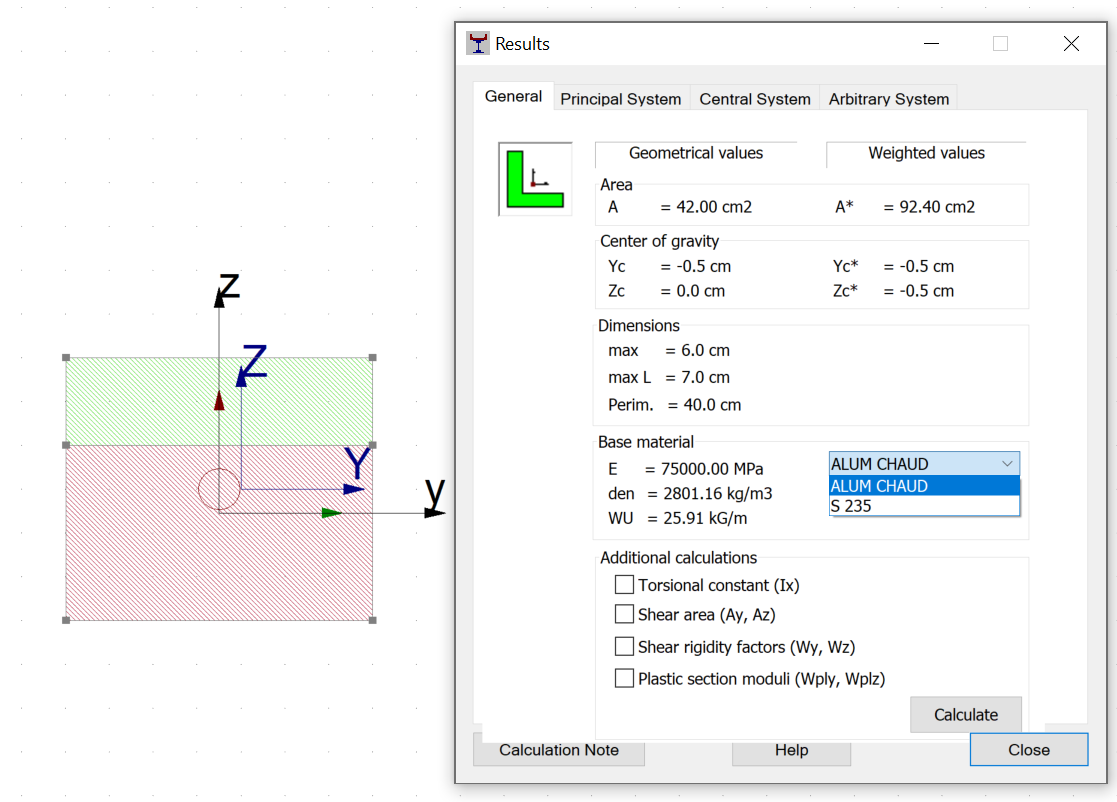Screen dimensions: 1117x802
Task: Click the blue Y principal axis label
Action: click(x=357, y=463)
